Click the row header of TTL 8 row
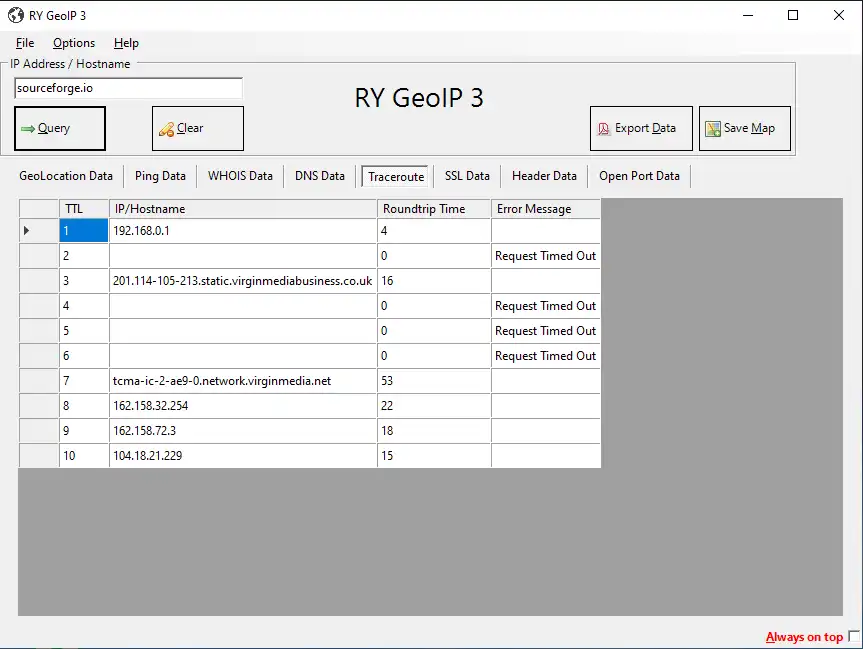 click(x=39, y=406)
